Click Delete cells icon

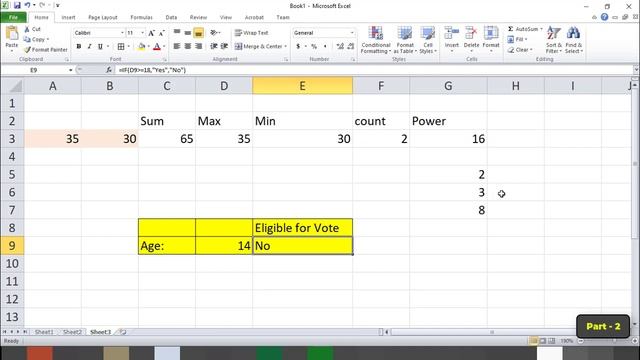pos(471,33)
